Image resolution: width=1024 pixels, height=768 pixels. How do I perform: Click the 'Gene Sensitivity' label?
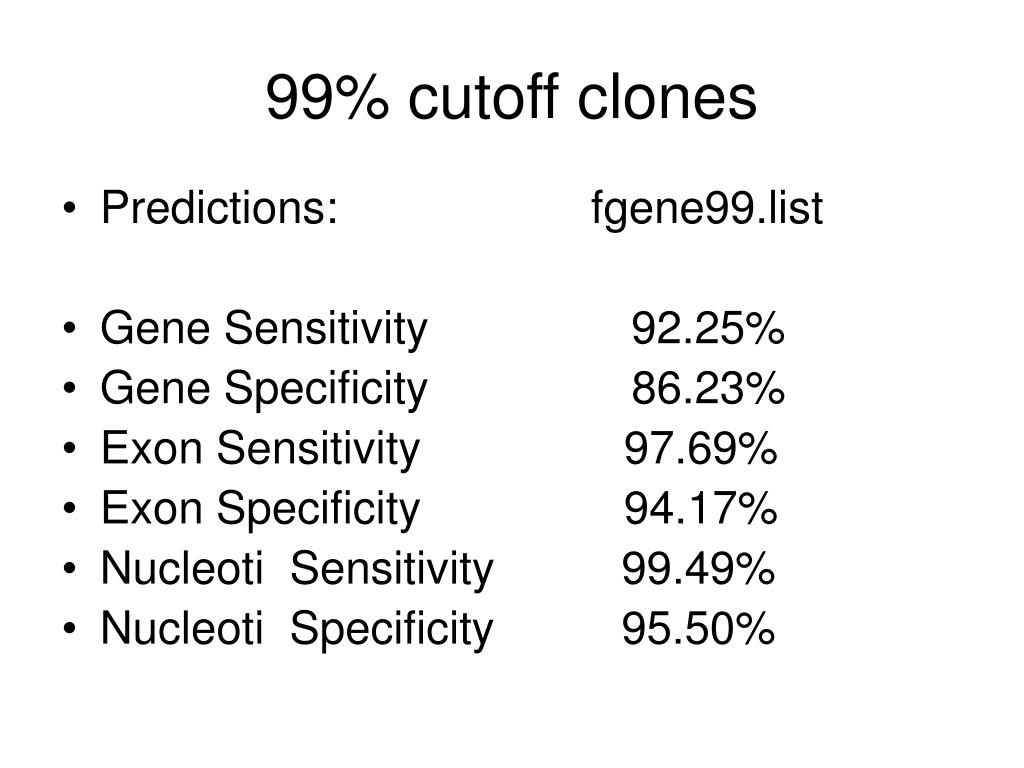[x=263, y=330]
